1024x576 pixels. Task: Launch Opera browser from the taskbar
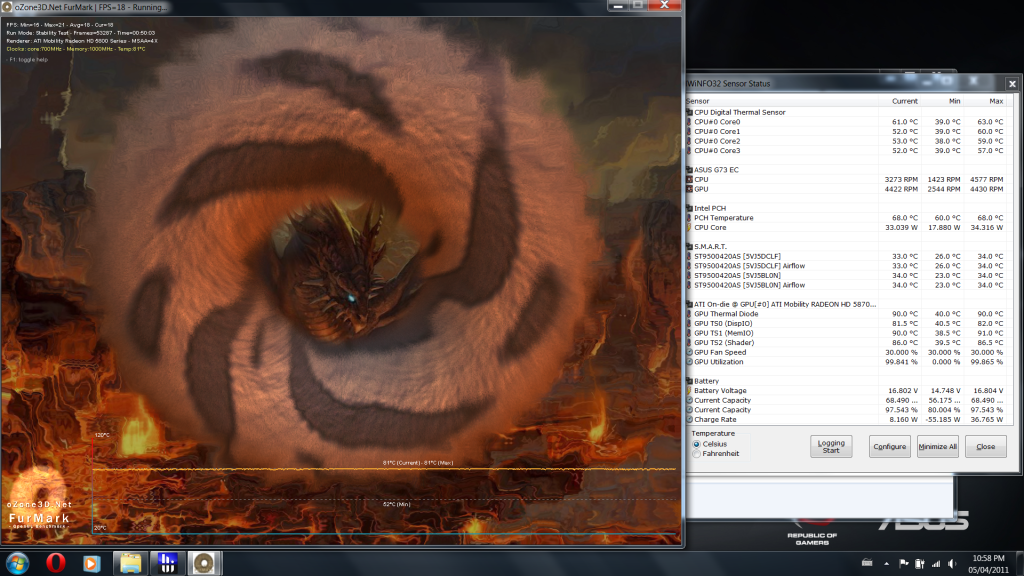coord(56,562)
